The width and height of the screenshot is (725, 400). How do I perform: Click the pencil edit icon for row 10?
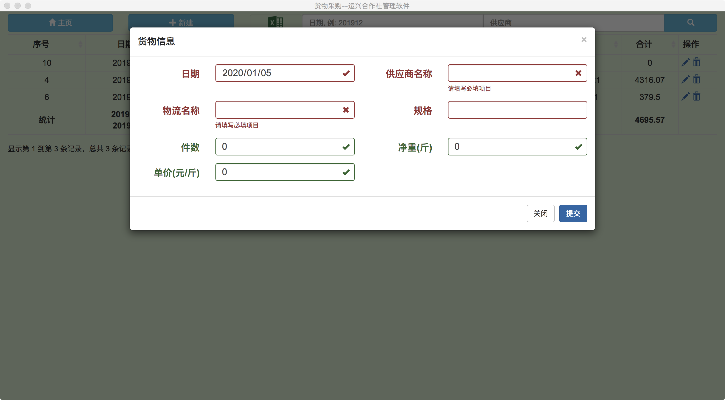[x=686, y=62]
